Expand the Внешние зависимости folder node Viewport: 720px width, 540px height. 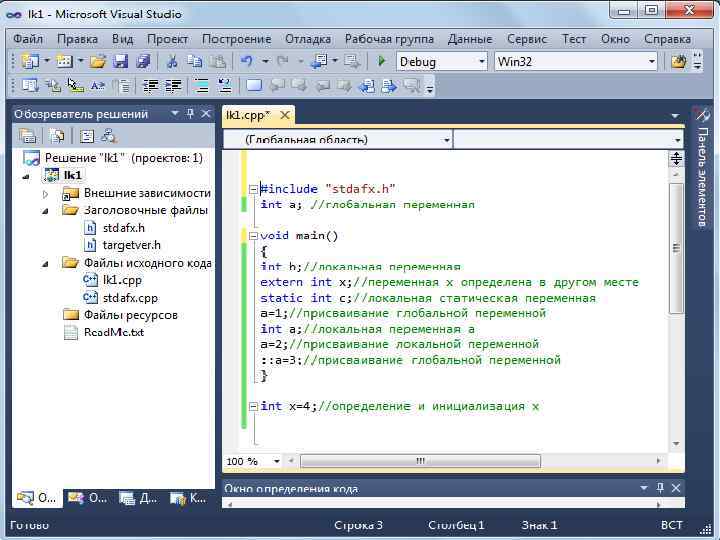(x=46, y=193)
